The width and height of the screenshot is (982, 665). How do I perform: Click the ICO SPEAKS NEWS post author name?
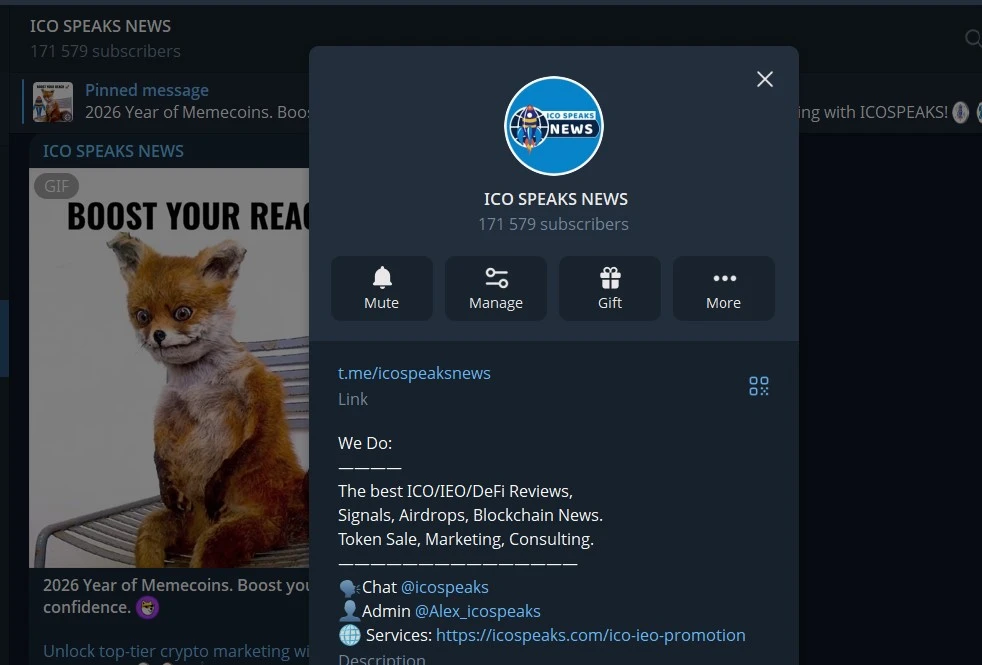[113, 151]
